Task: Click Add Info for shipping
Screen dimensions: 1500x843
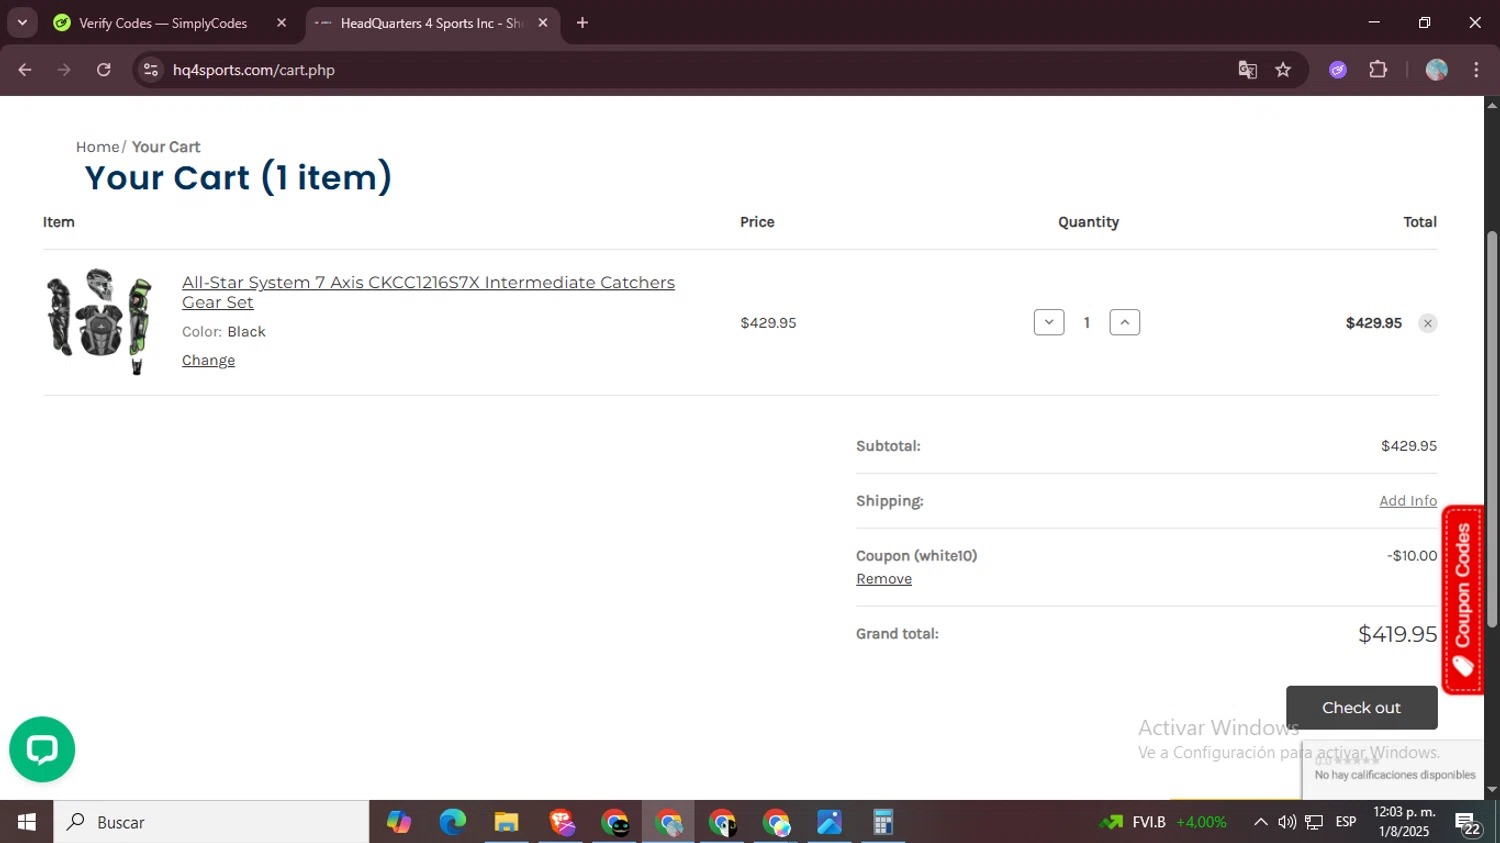Action: pyautogui.click(x=1408, y=501)
